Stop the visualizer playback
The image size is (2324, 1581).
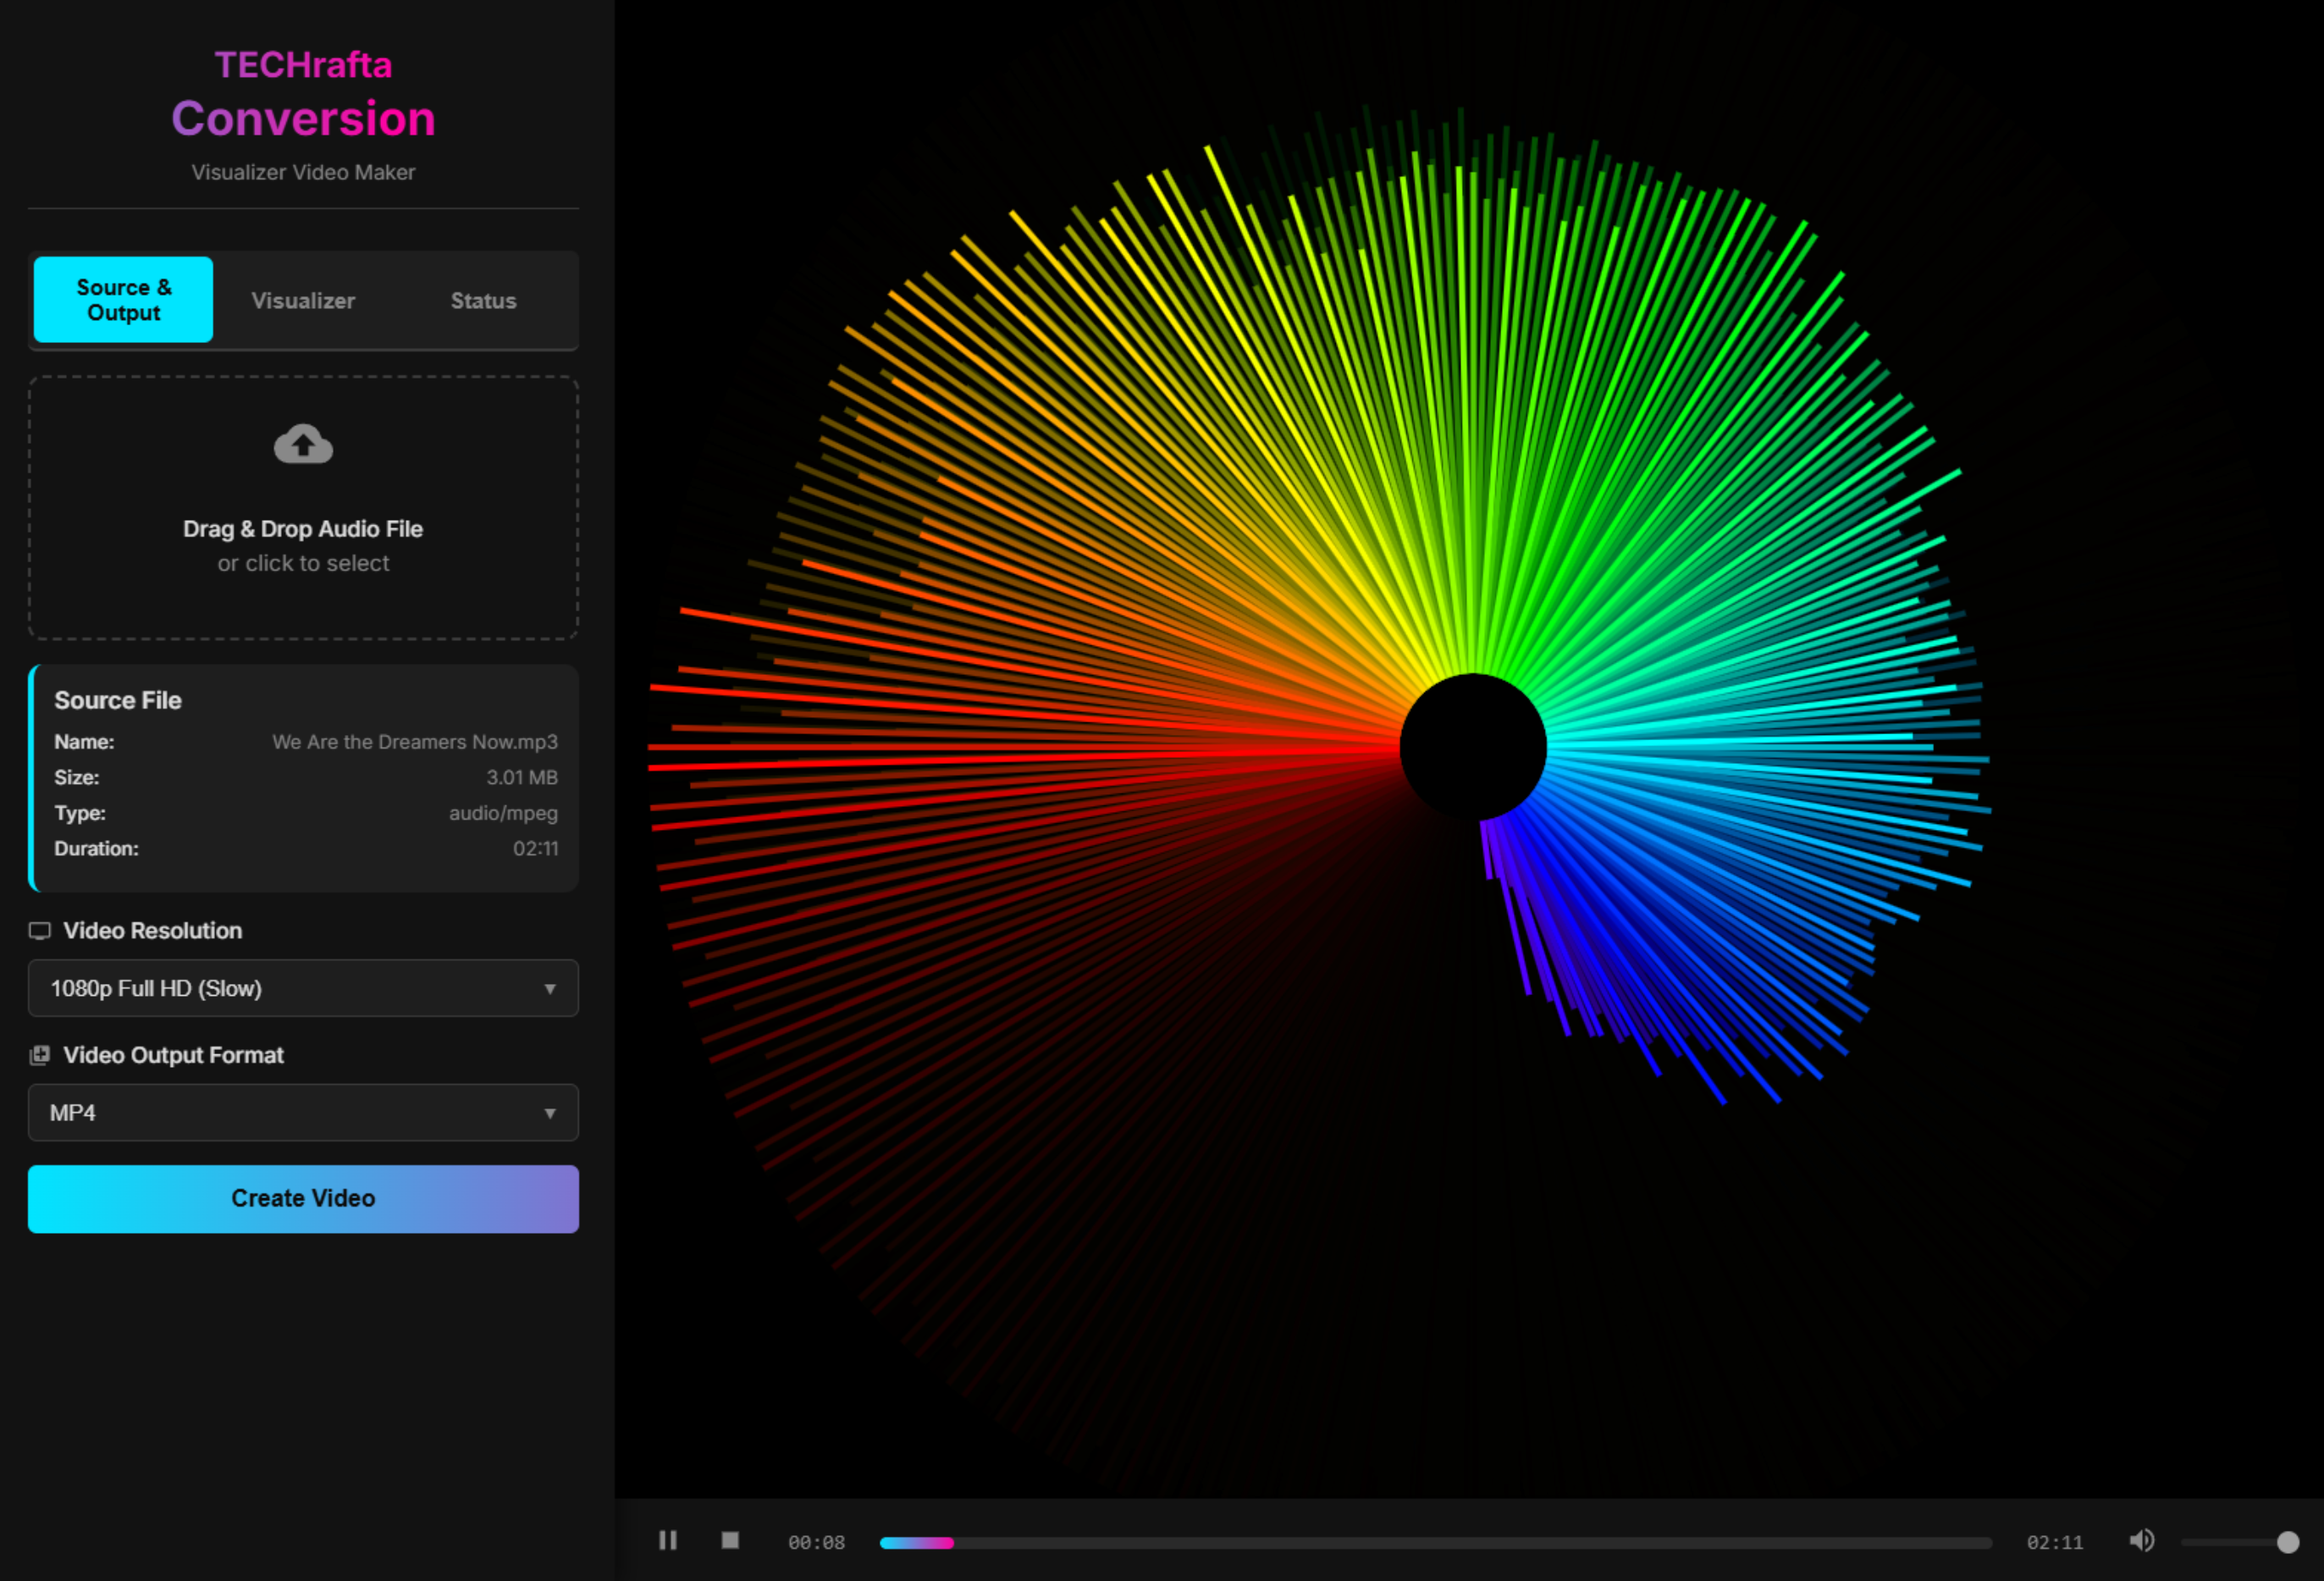730,1540
